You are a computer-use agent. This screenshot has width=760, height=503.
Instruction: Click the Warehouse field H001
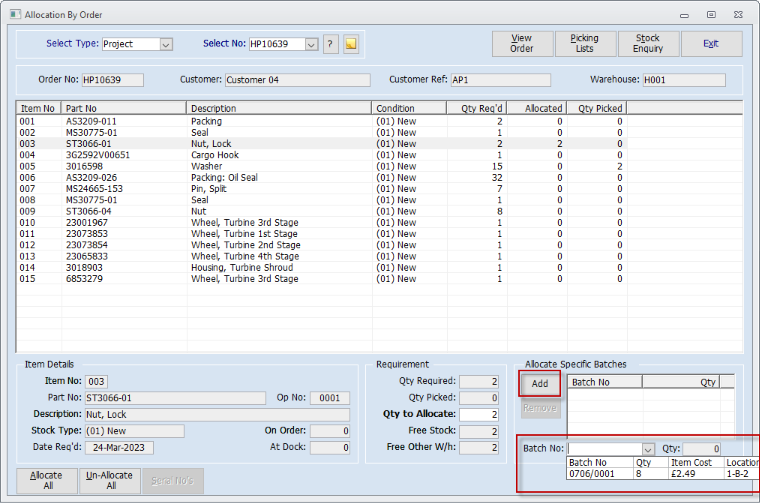(684, 80)
